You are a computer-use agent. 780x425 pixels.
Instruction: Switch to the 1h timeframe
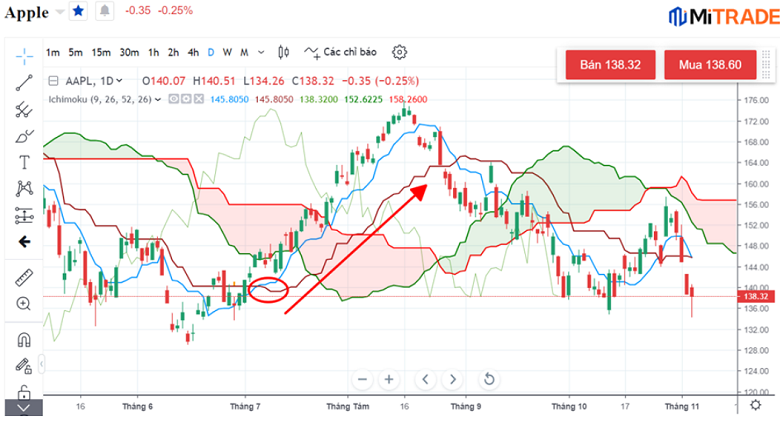[x=153, y=52]
